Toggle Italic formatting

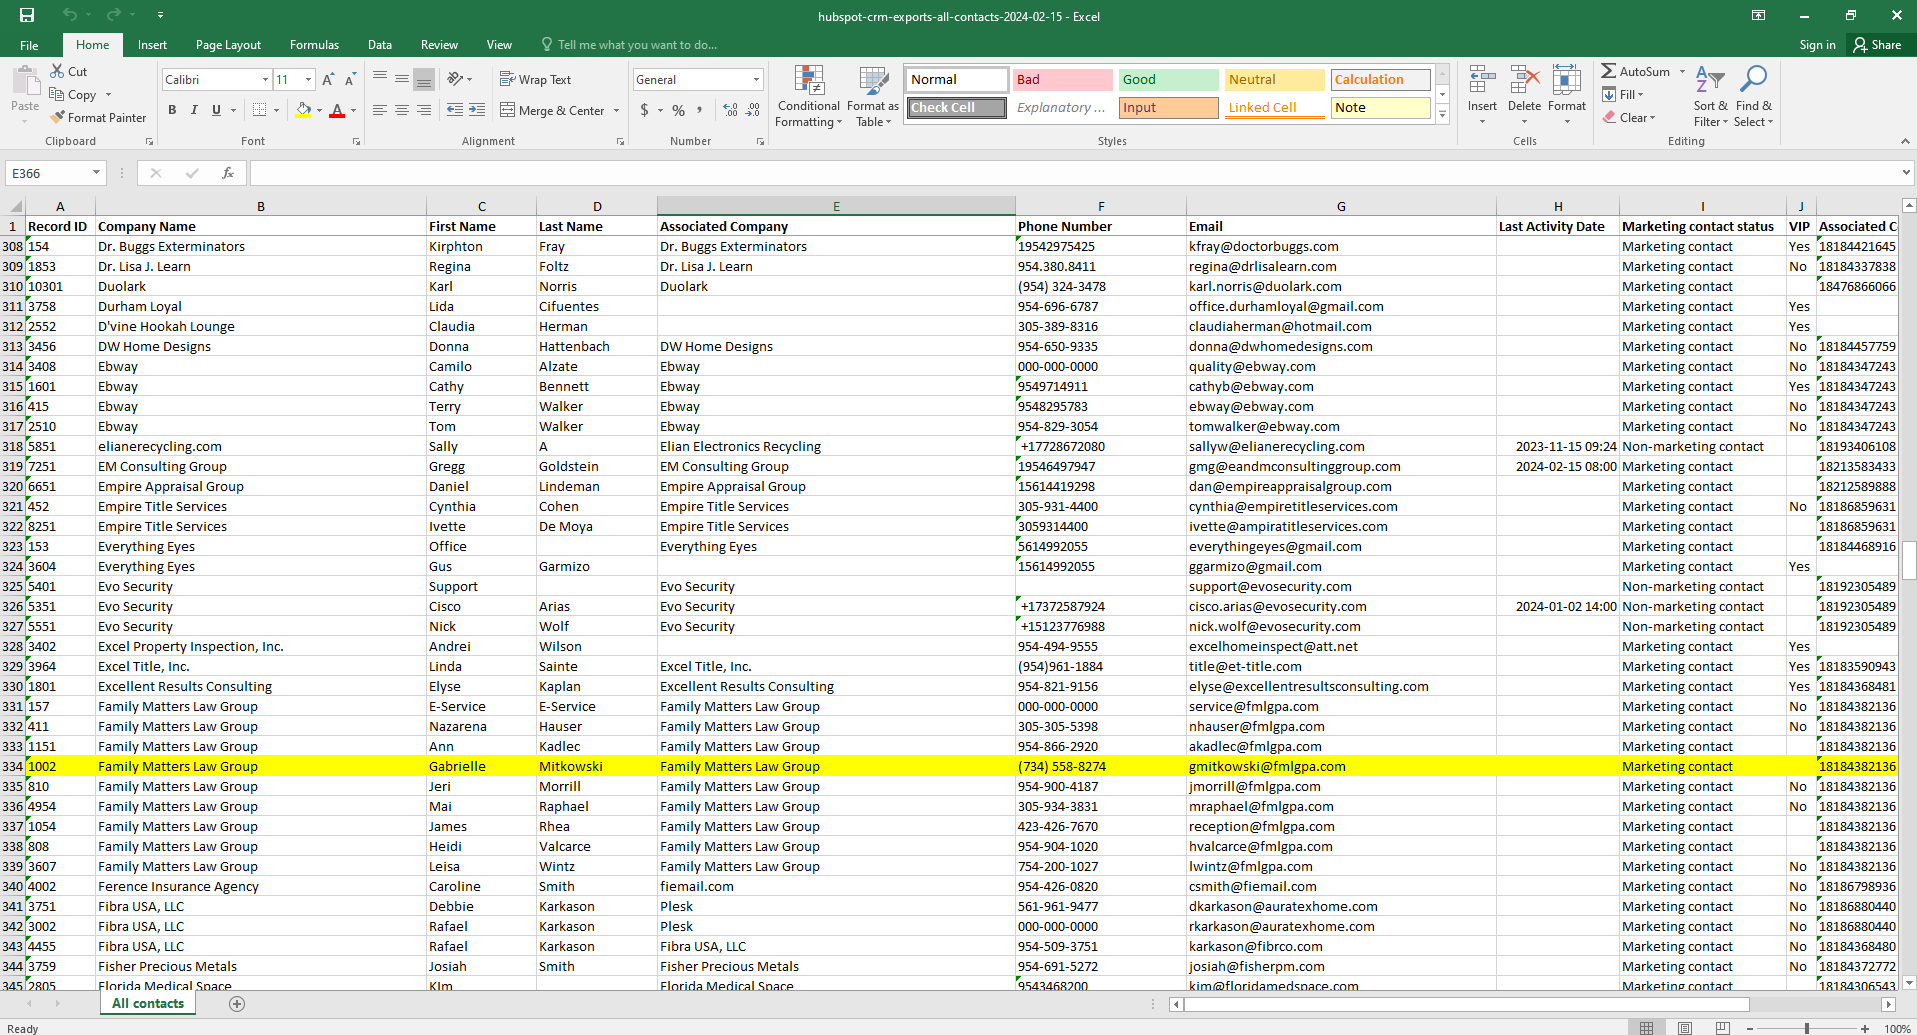click(x=194, y=110)
